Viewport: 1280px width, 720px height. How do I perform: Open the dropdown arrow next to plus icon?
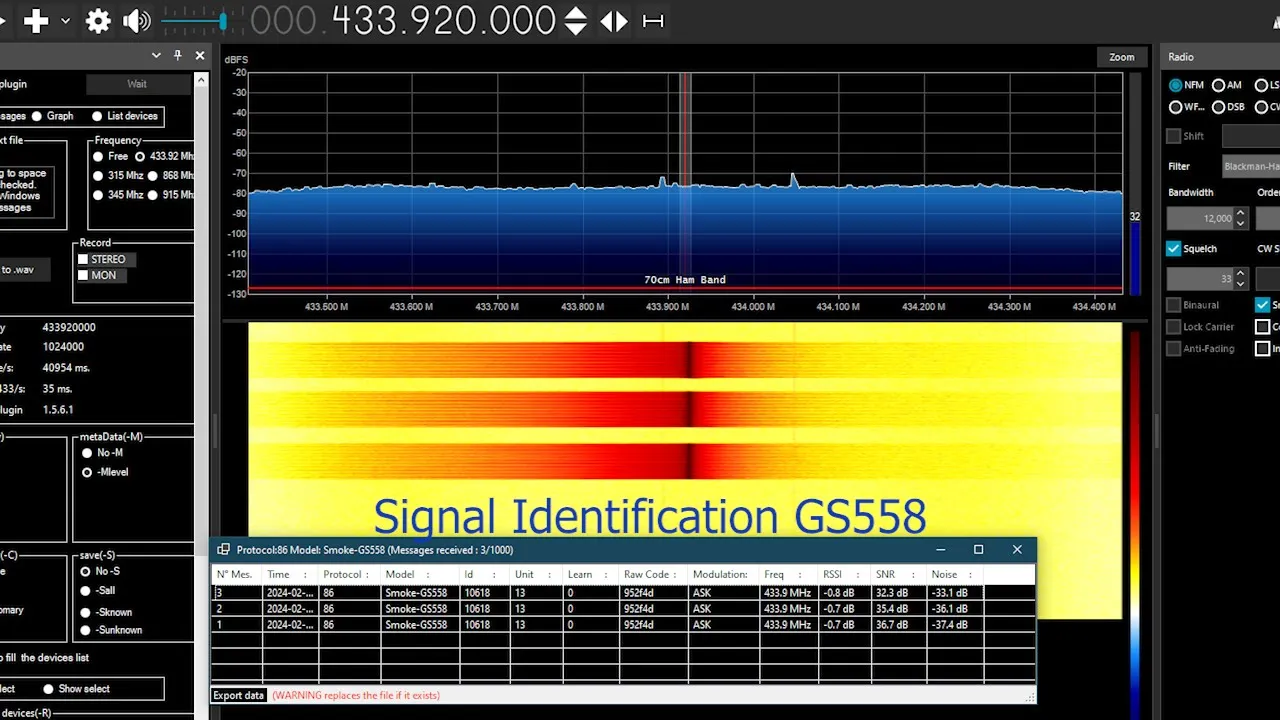pyautogui.click(x=66, y=21)
